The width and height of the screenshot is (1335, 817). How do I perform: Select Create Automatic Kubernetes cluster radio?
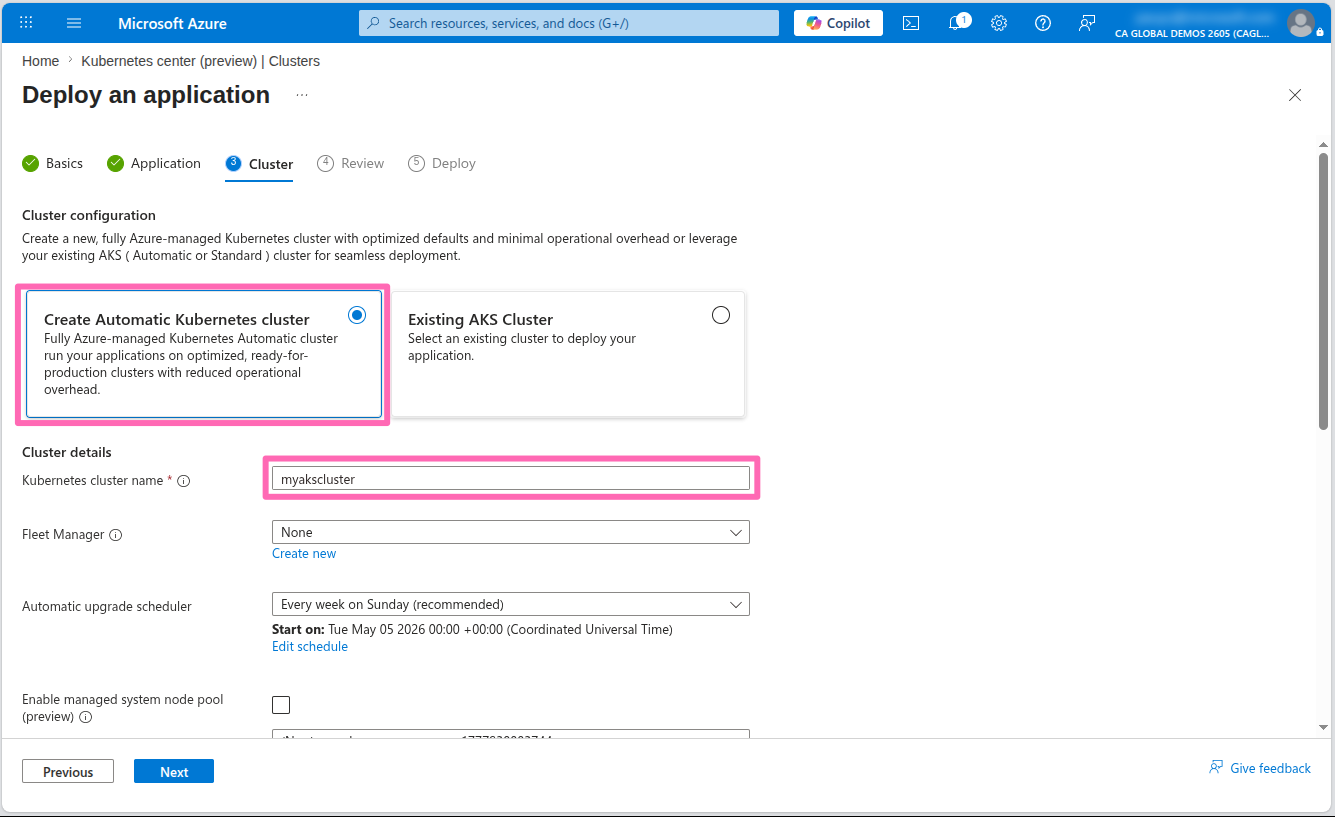click(x=357, y=315)
